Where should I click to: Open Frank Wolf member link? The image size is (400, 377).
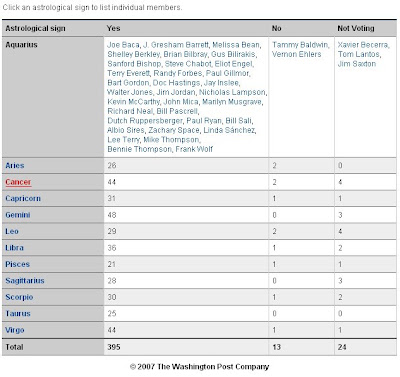point(194,149)
